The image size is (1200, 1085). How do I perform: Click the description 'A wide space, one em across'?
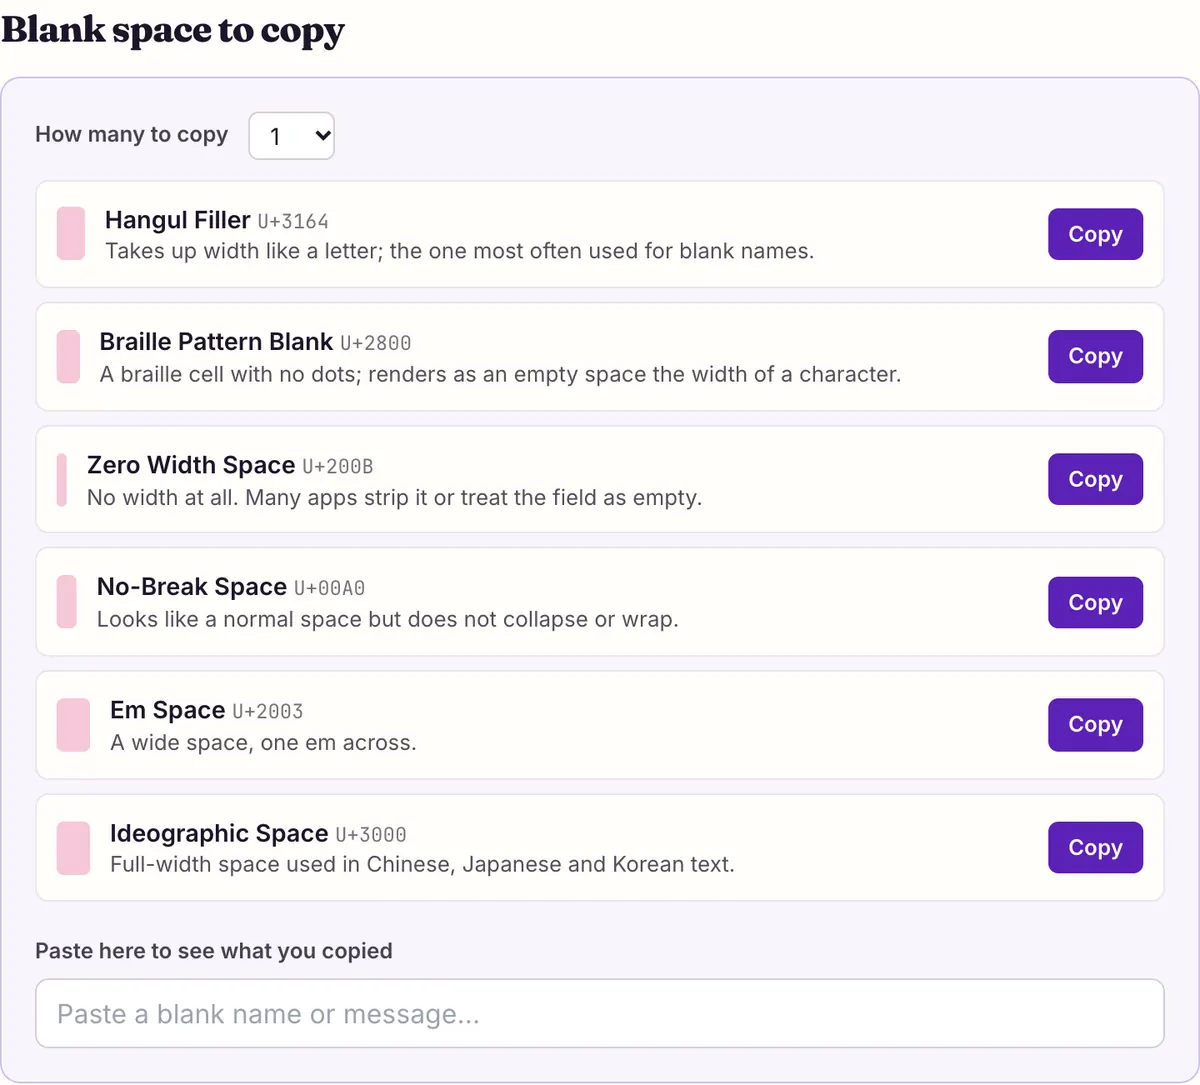point(263,743)
